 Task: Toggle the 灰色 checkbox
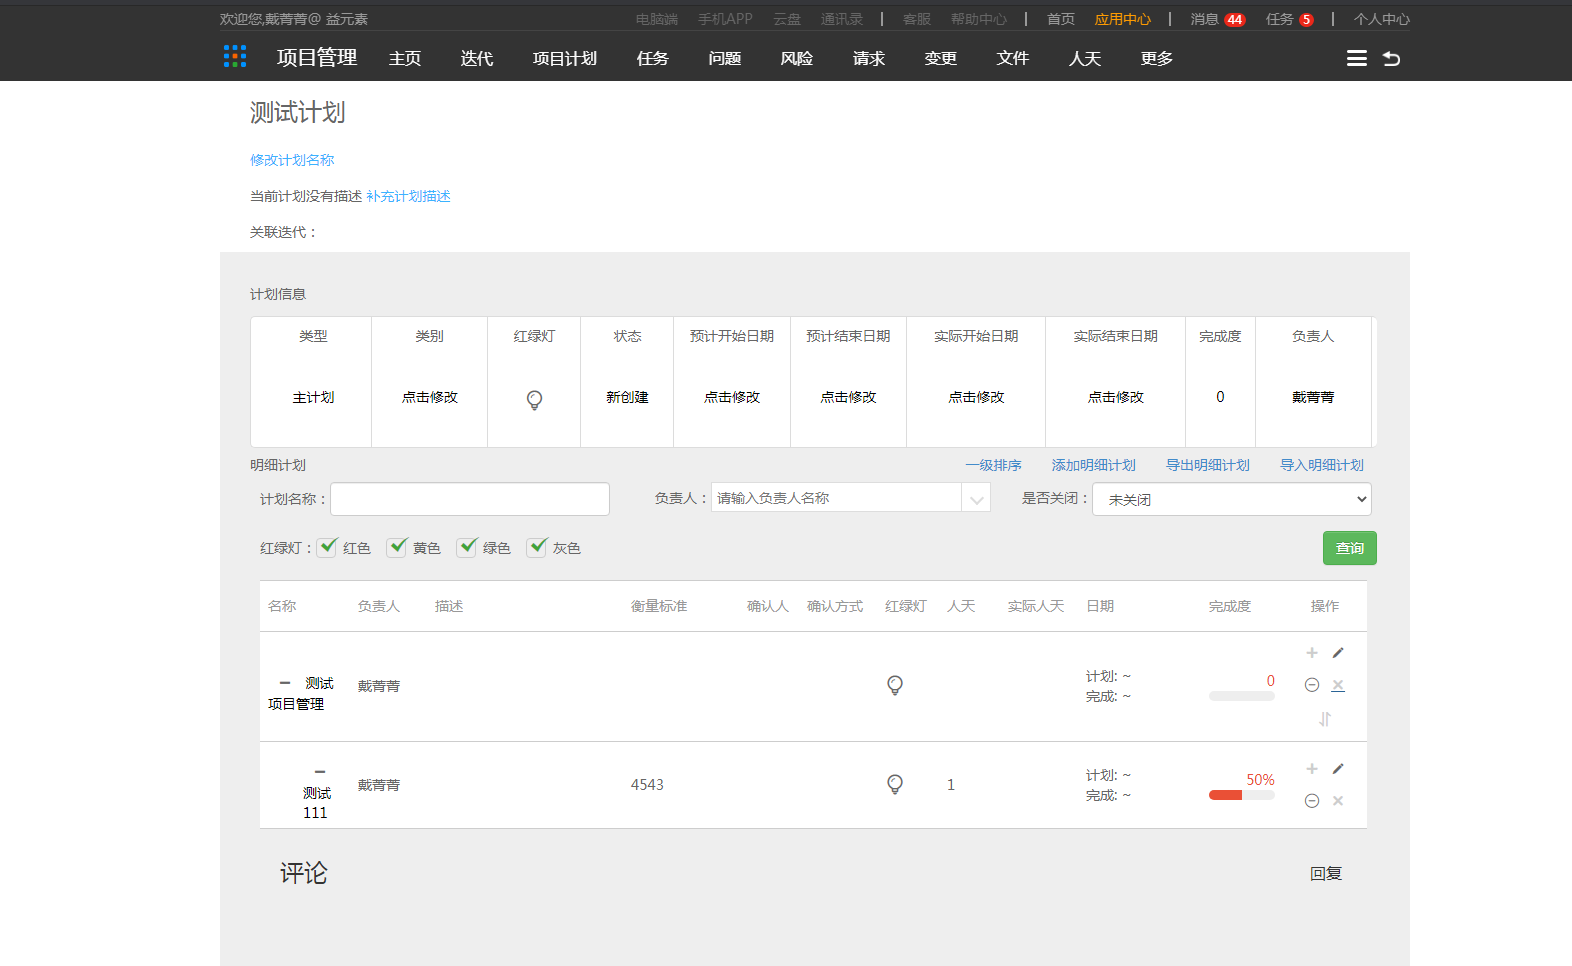[537, 547]
